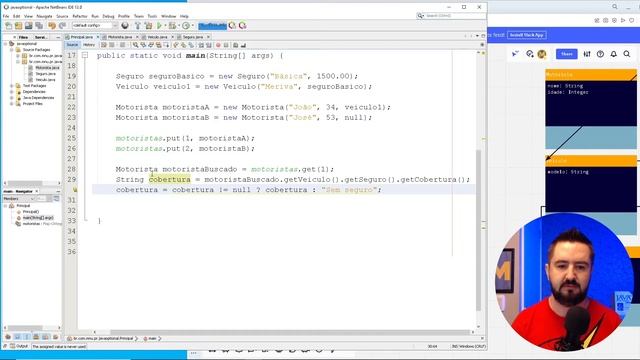
Task: Select the Source view button
Action: click(x=72, y=45)
